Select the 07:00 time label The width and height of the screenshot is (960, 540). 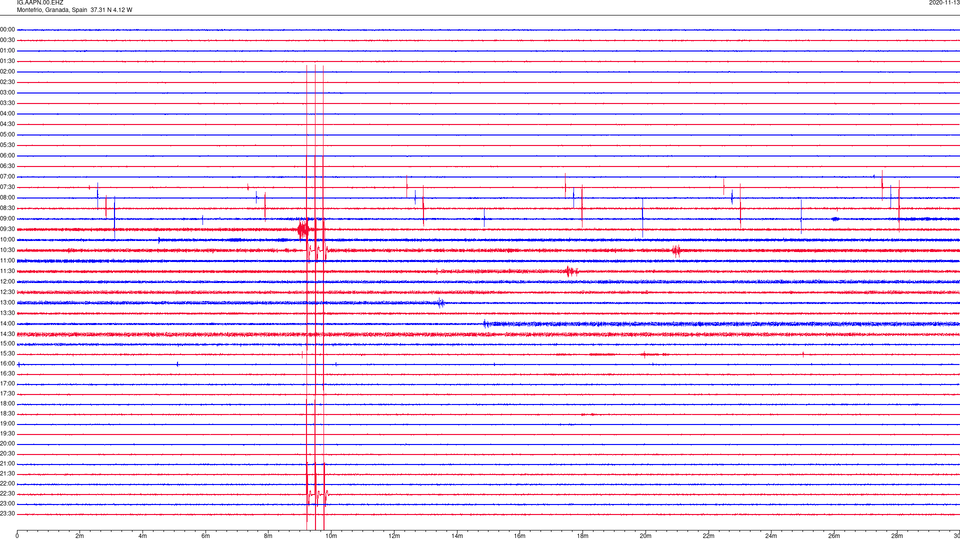(7, 176)
